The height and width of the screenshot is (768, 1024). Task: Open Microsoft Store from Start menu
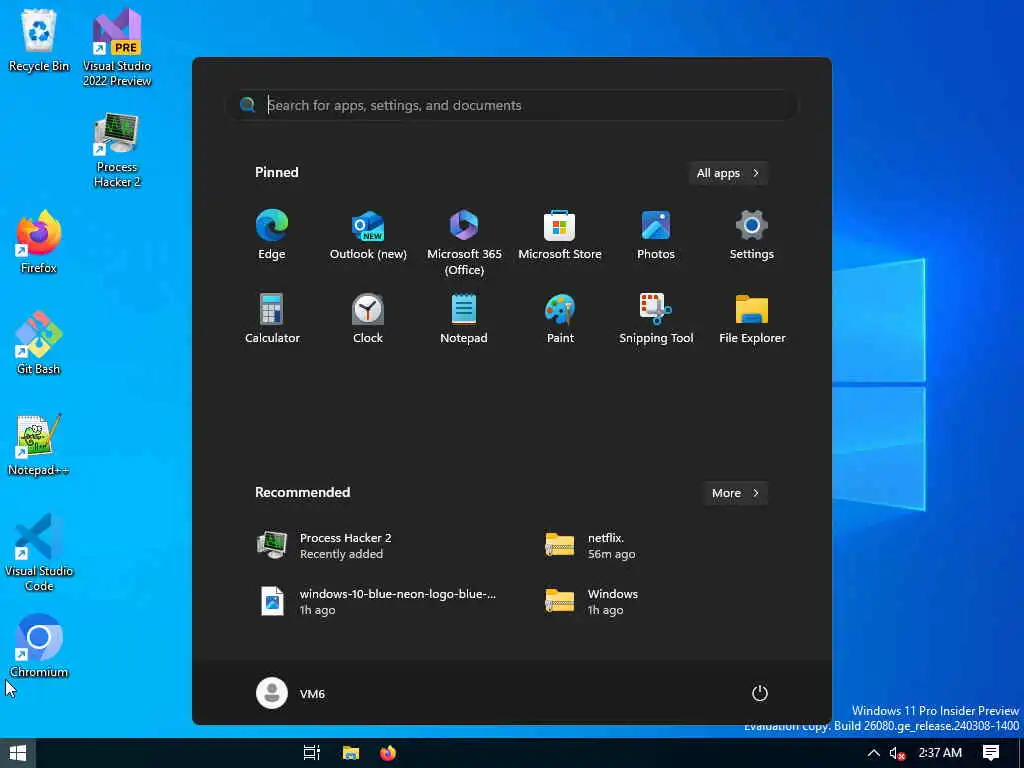pyautogui.click(x=560, y=234)
